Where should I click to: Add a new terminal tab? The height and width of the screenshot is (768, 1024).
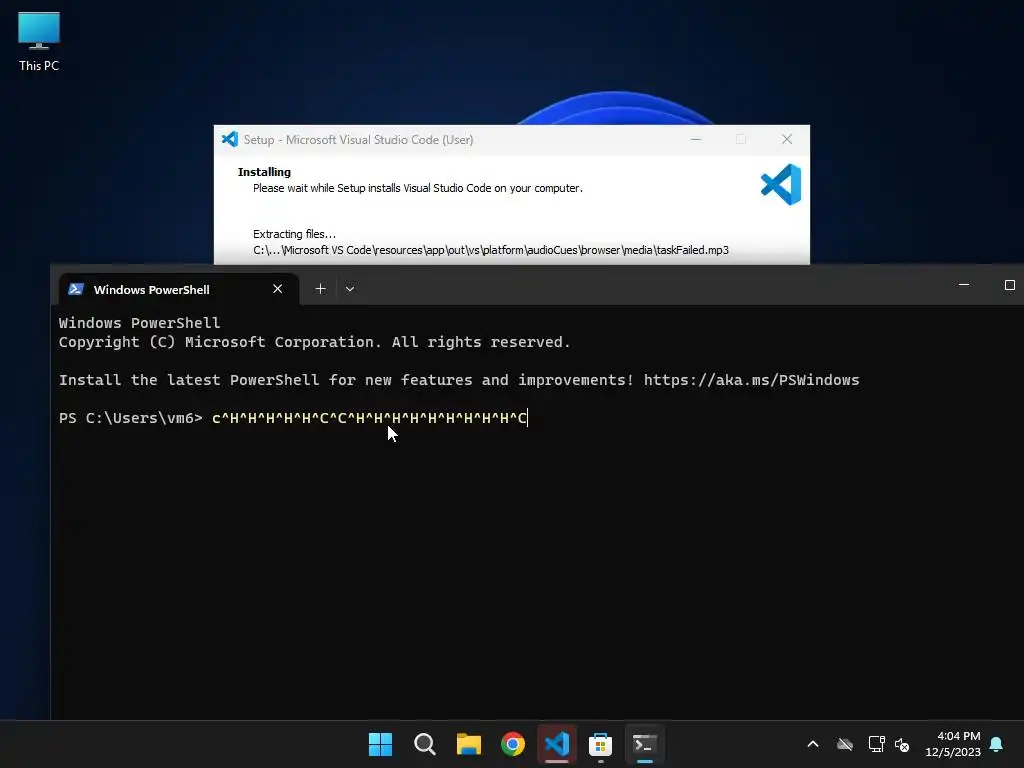tap(320, 289)
